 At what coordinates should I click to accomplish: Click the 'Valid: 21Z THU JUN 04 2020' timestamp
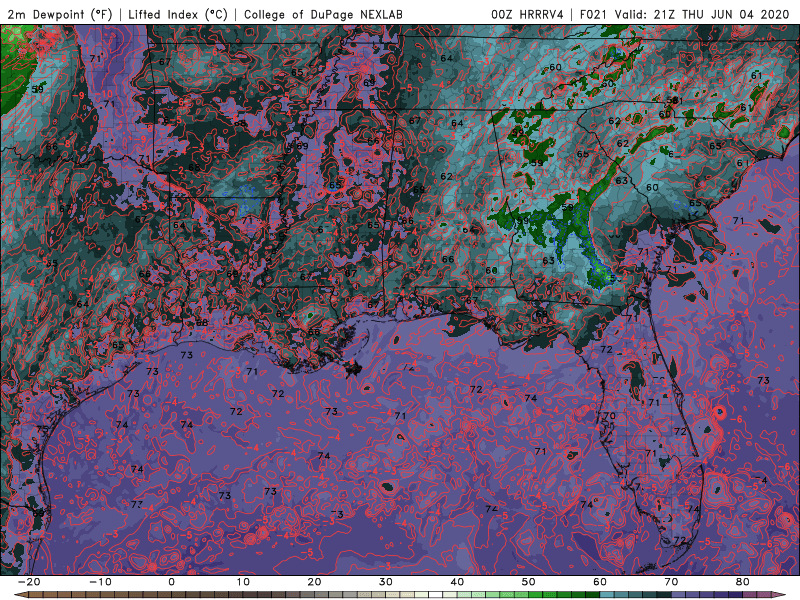tap(702, 14)
